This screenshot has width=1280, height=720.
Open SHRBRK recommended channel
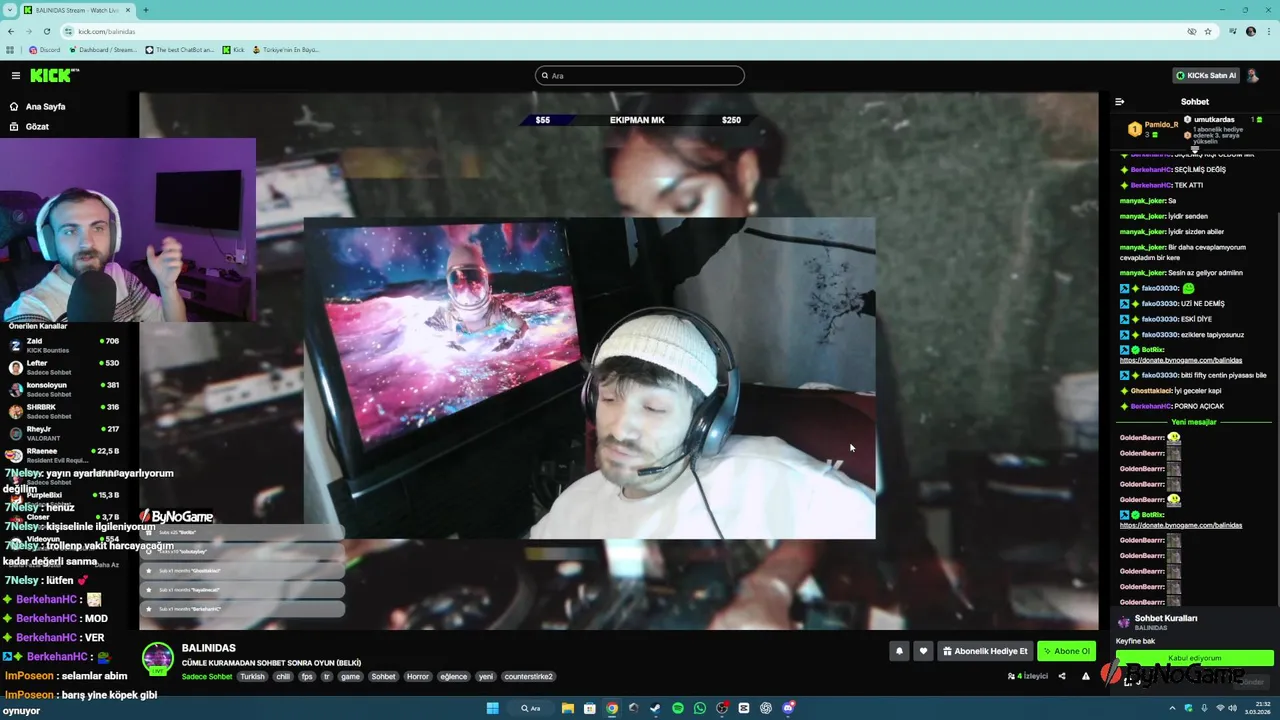64,411
